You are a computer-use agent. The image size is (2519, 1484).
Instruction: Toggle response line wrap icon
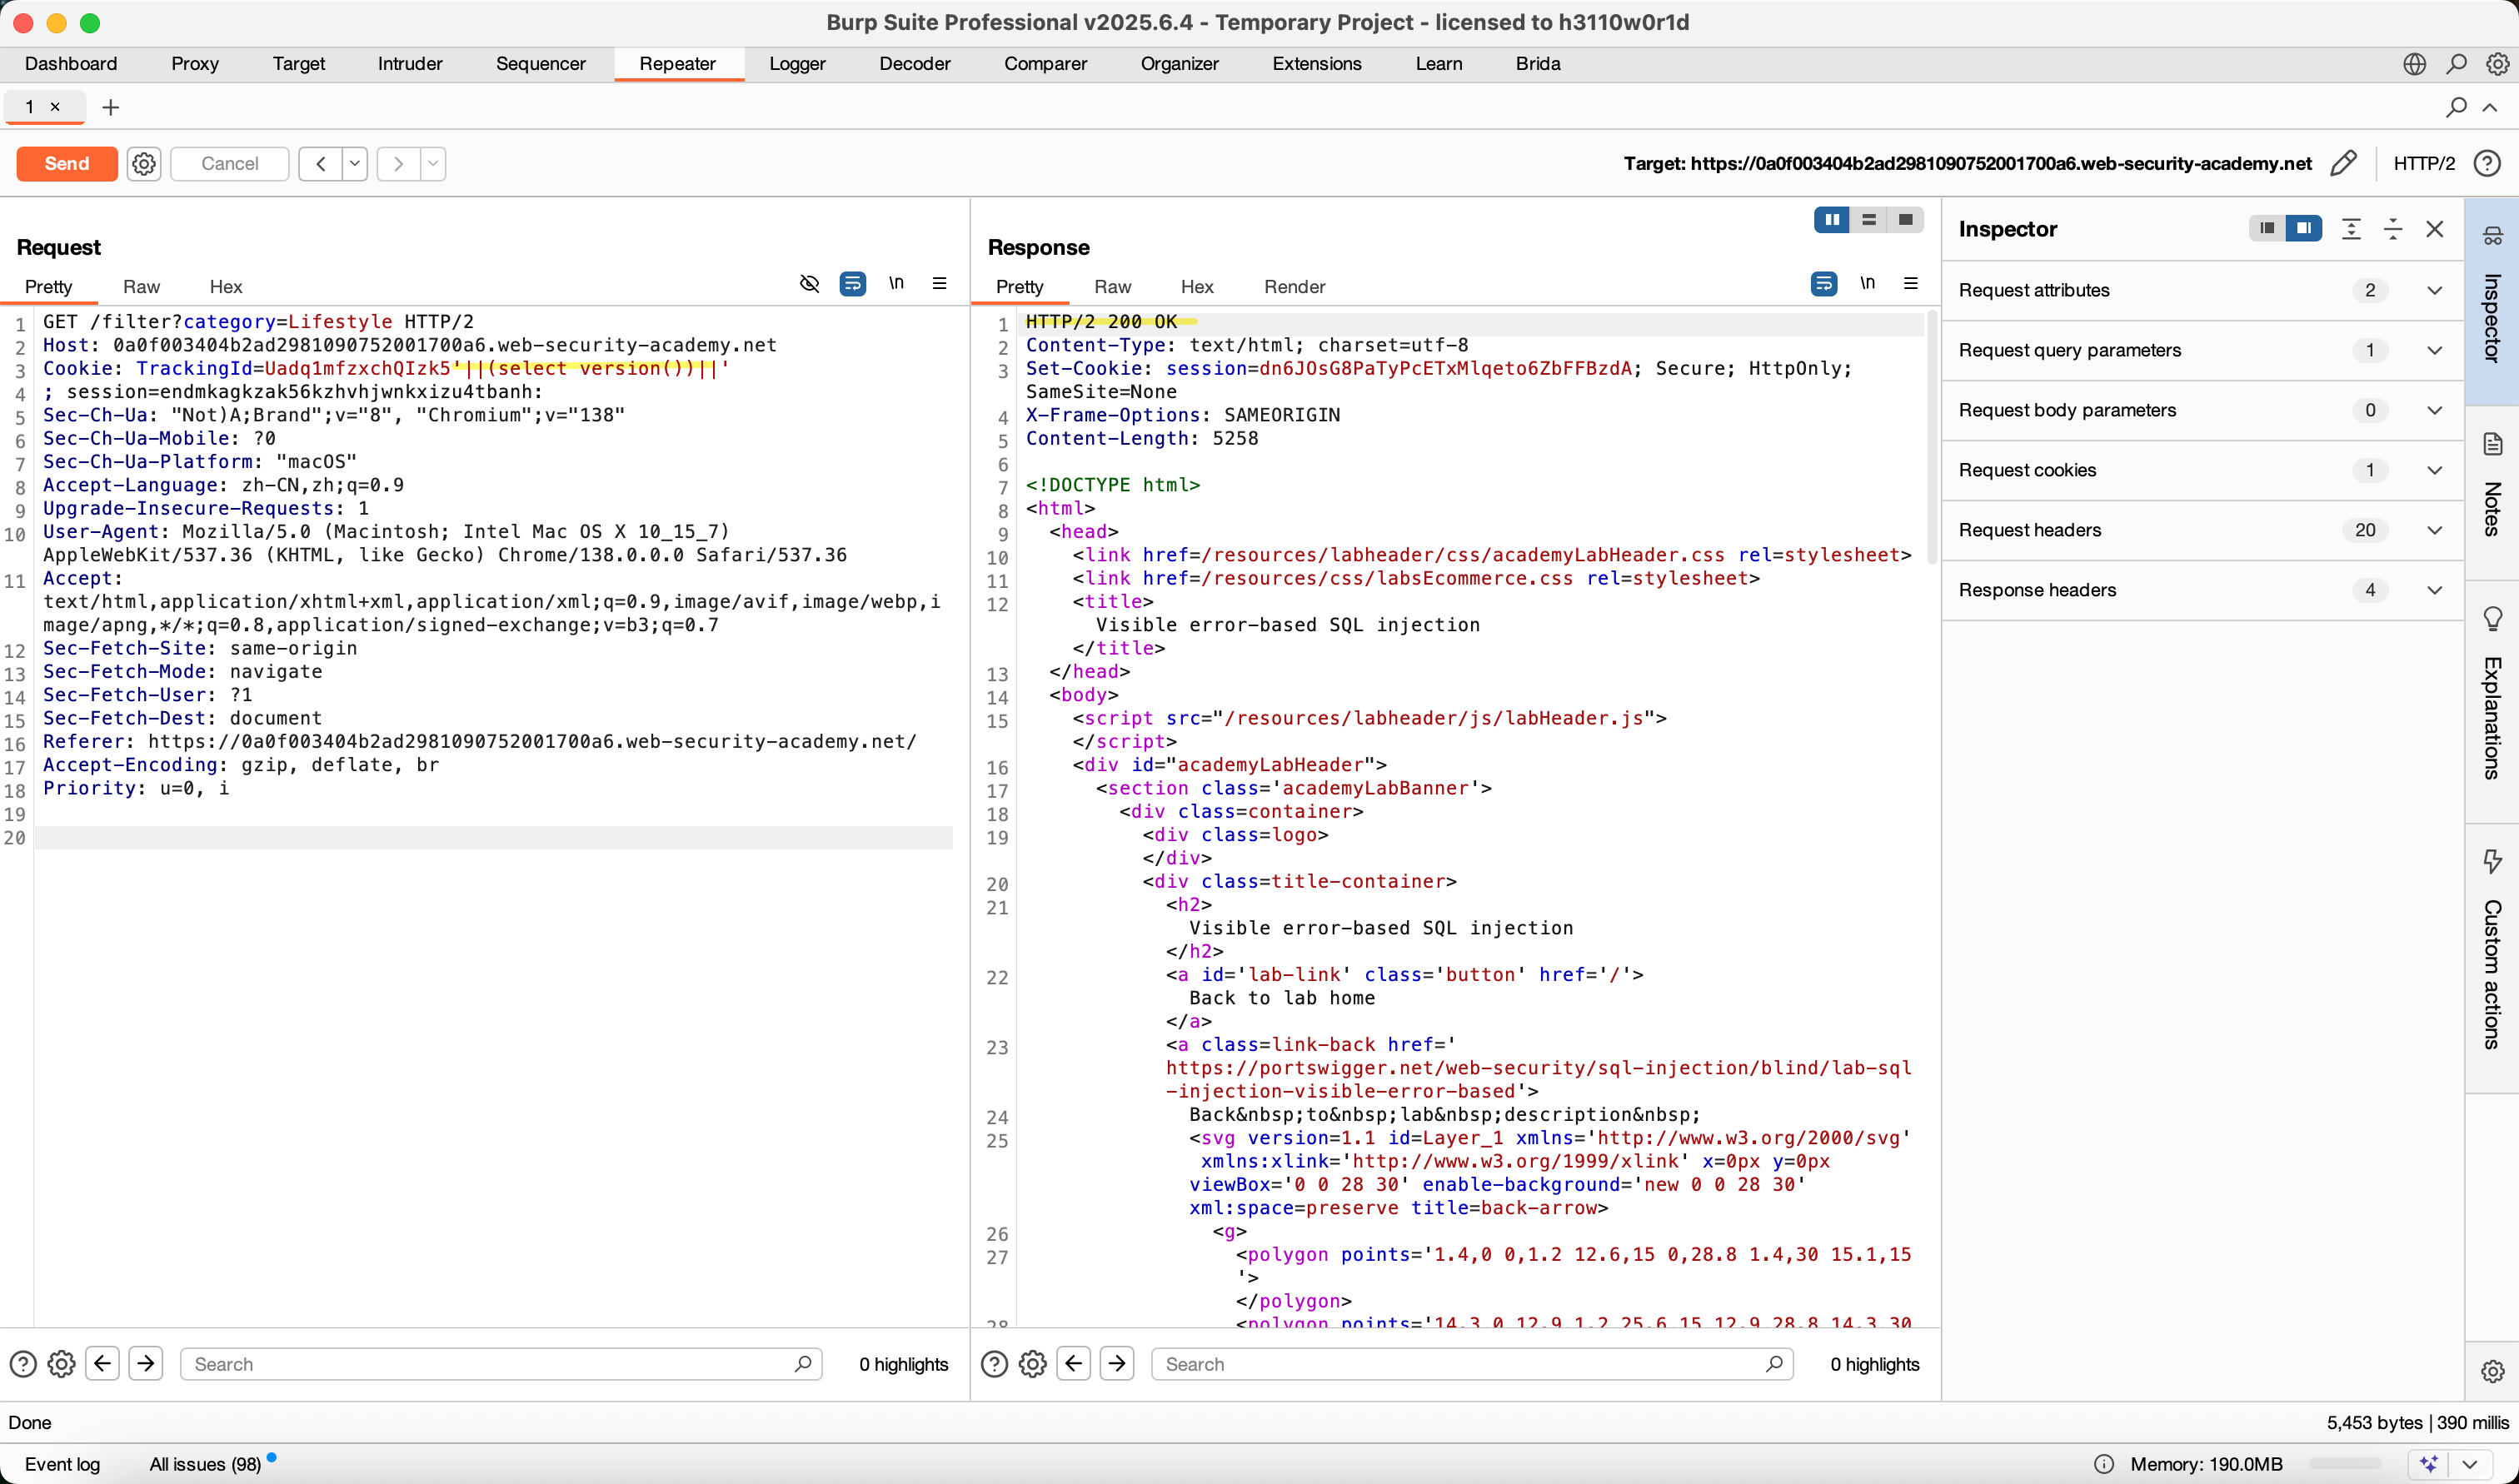tap(1823, 284)
